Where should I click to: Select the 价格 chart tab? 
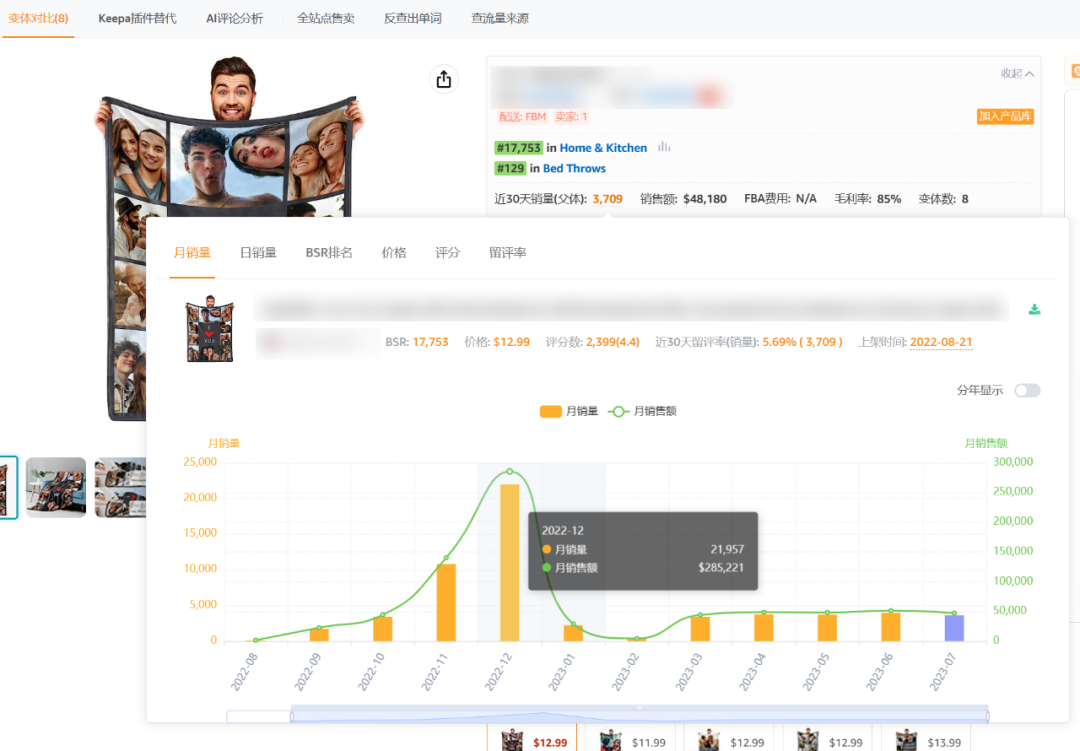pyautogui.click(x=394, y=253)
